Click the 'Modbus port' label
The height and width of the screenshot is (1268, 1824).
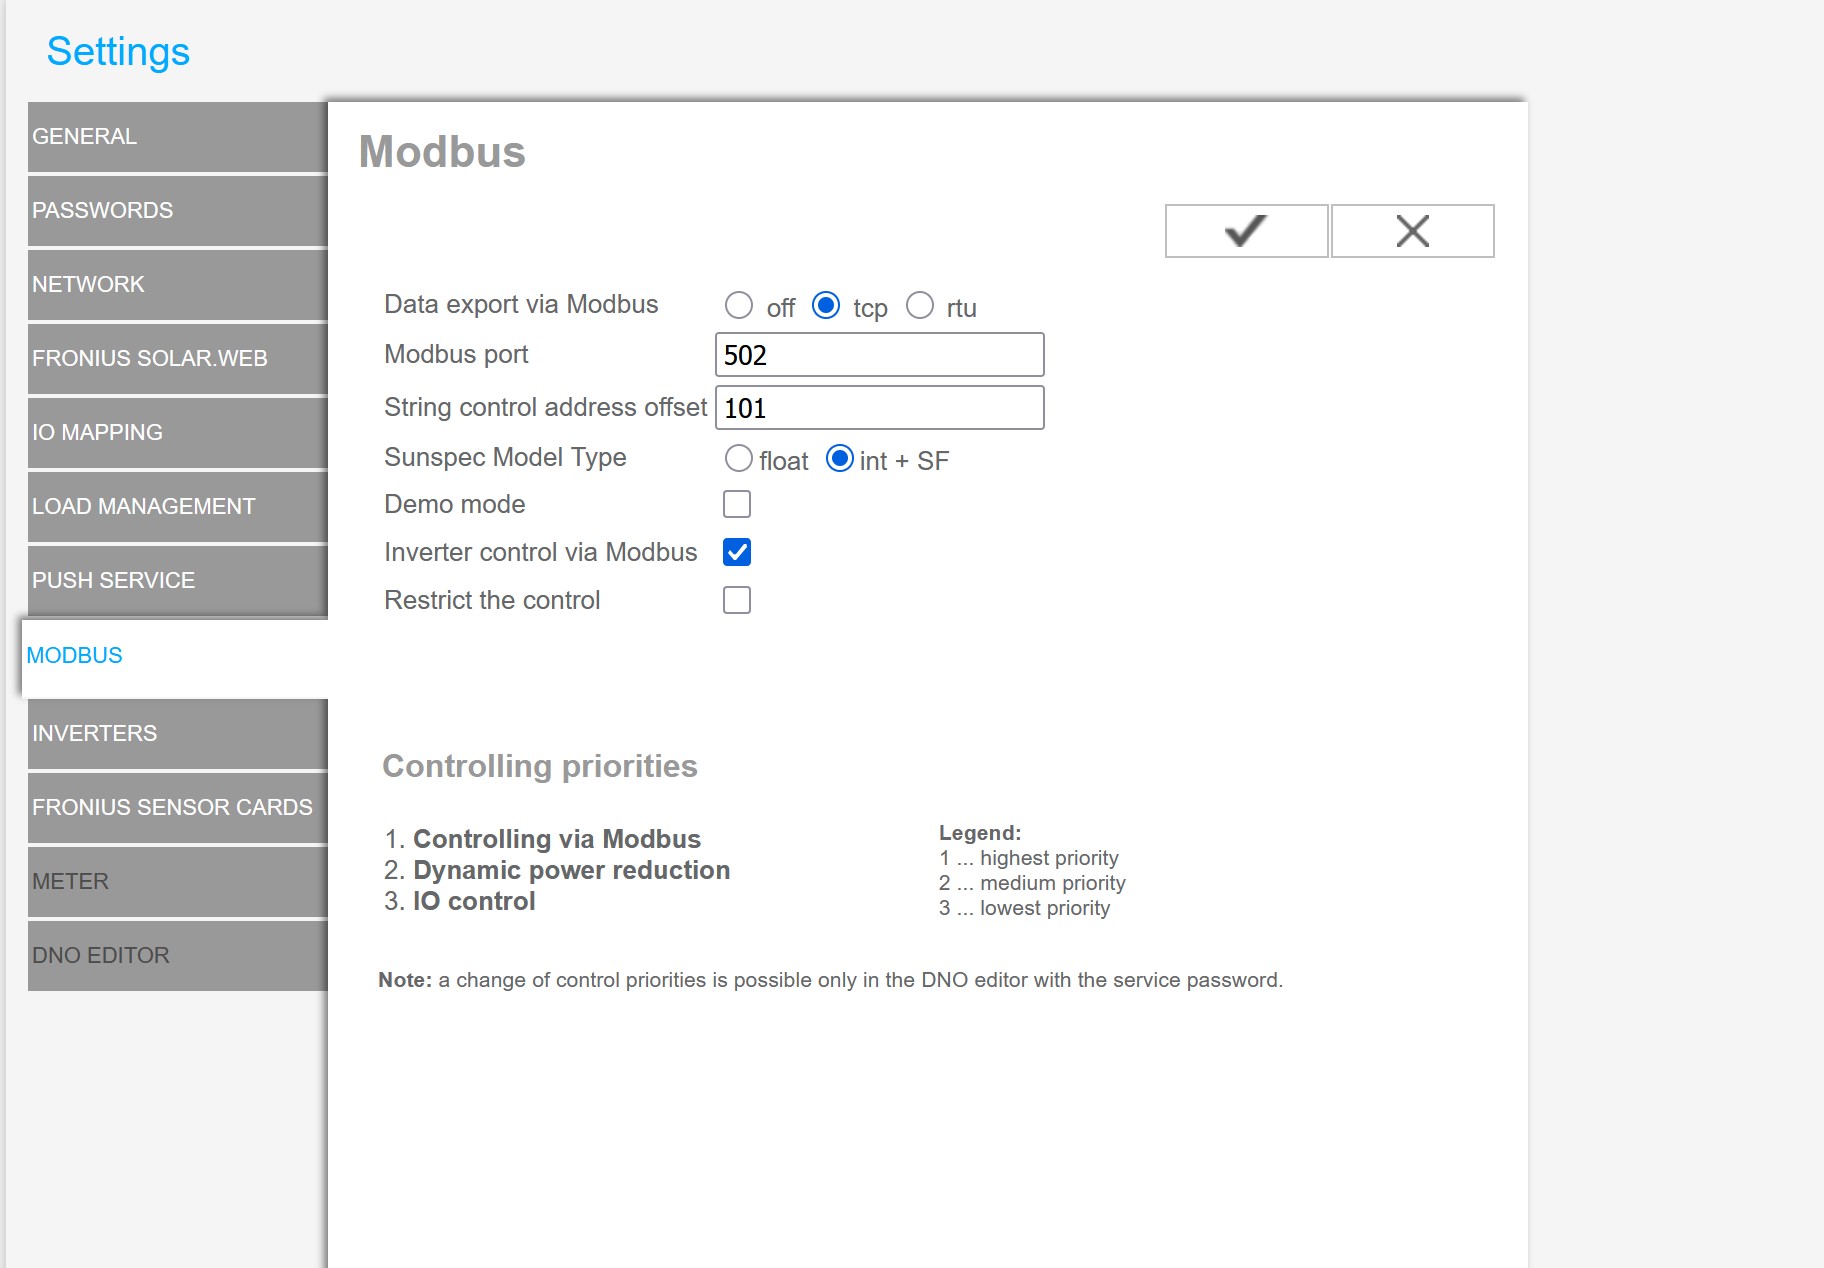coord(456,354)
